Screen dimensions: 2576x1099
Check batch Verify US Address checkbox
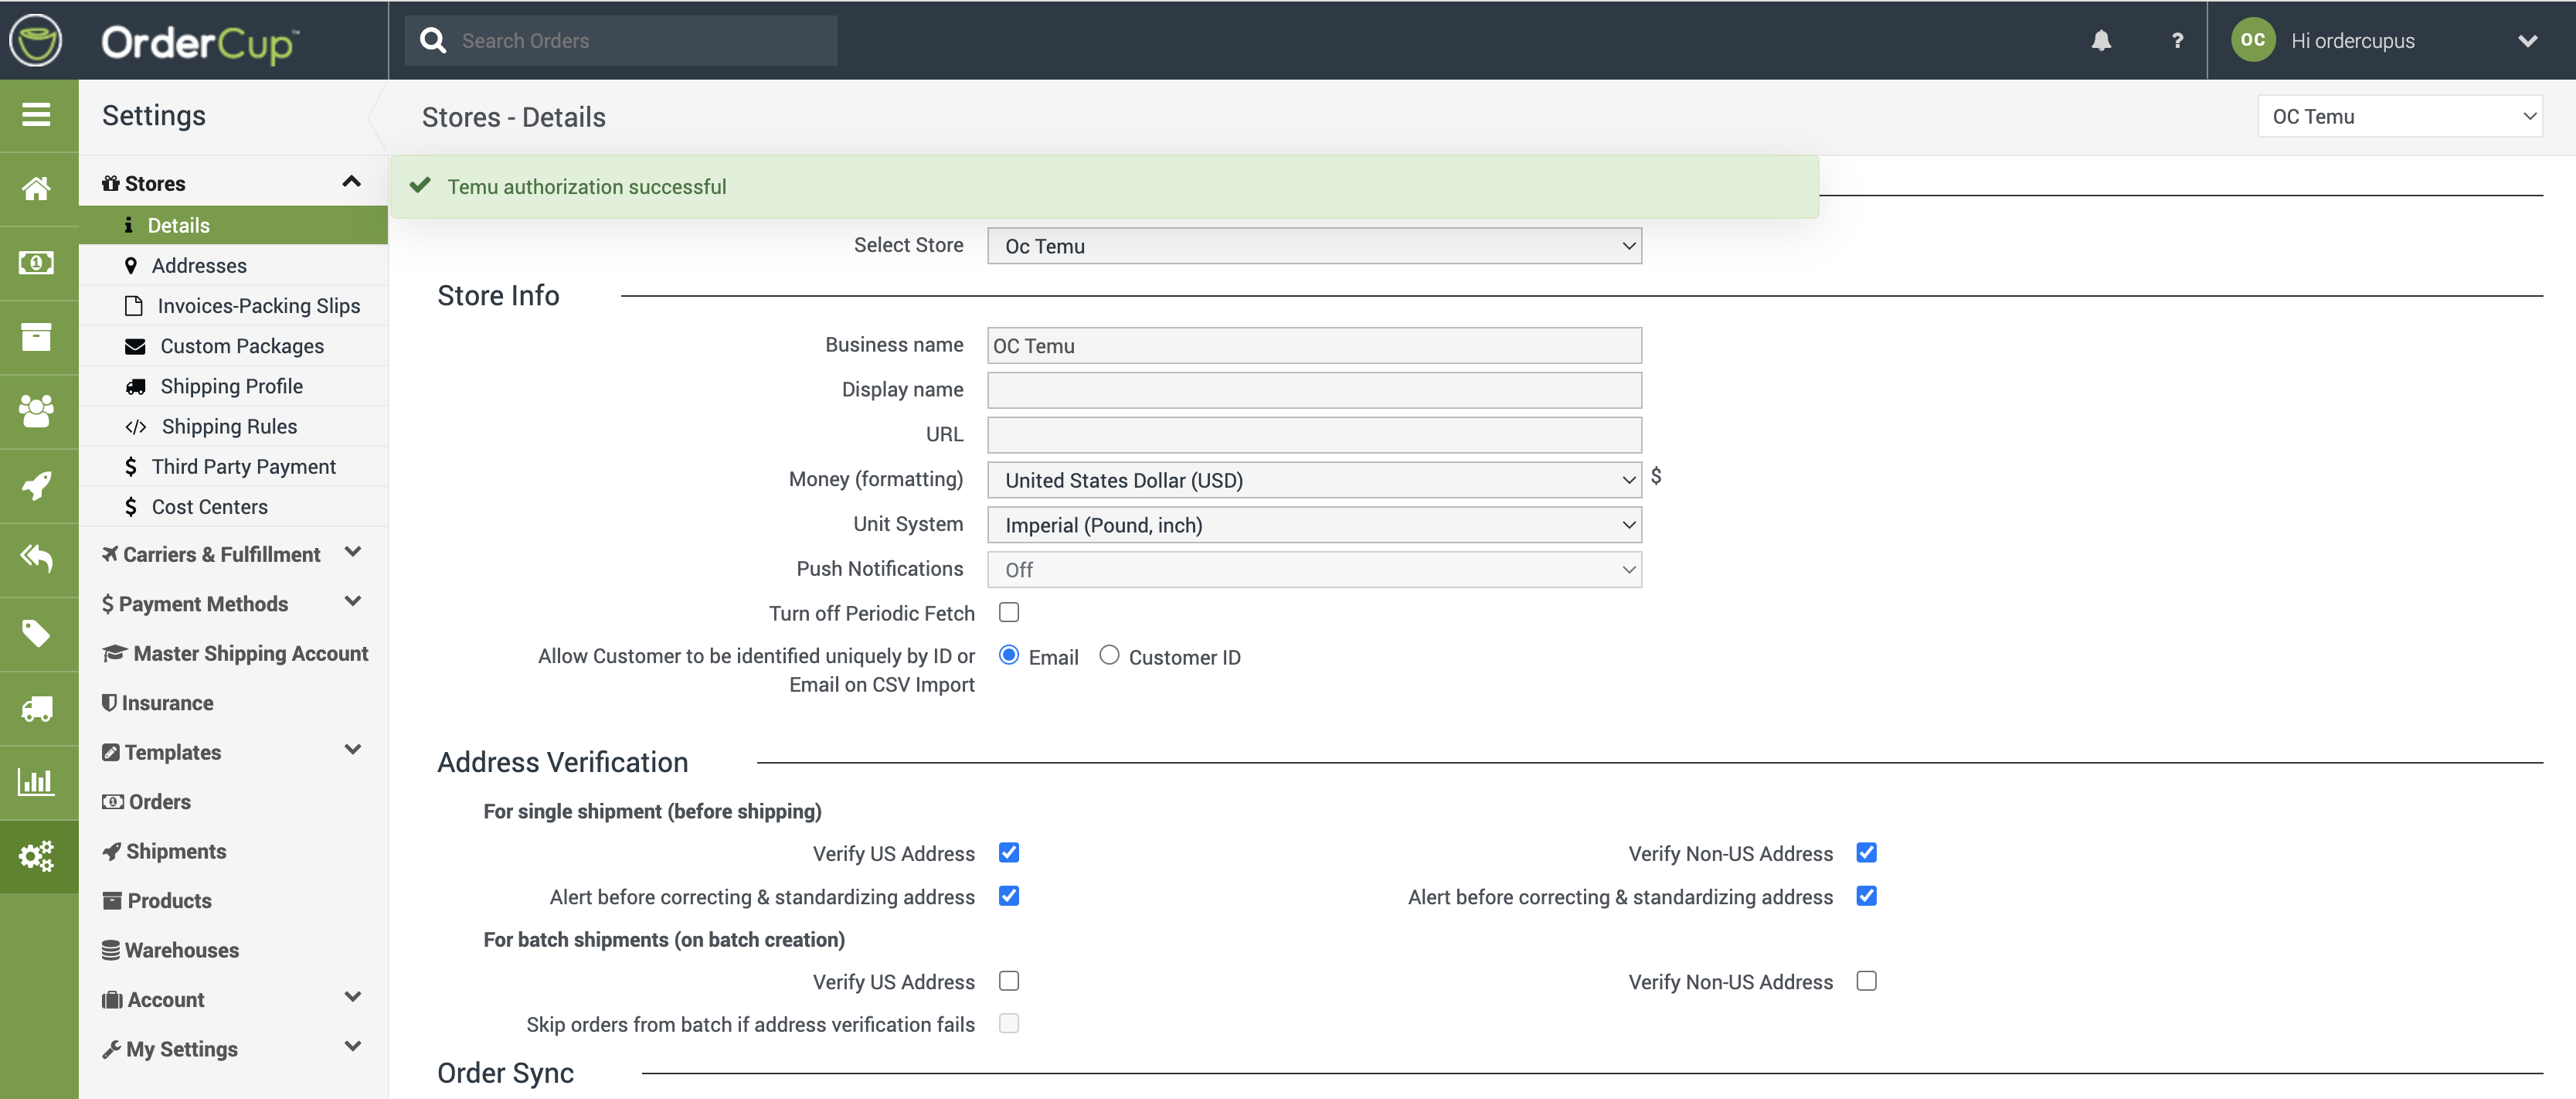point(1009,981)
